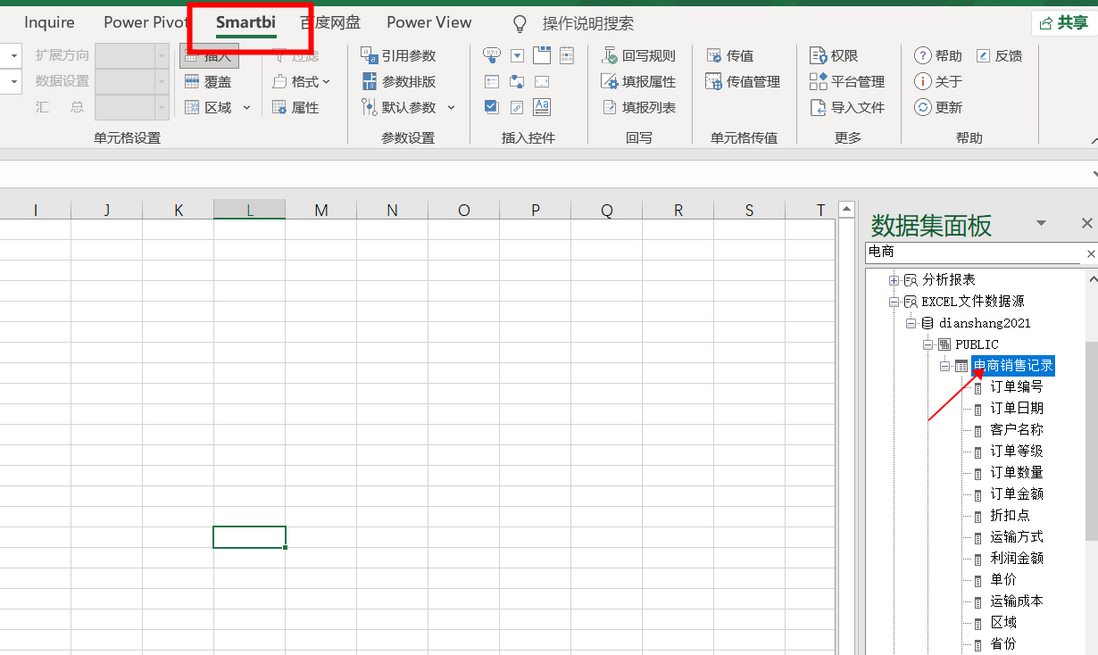
Task: Collapse the EXCEL文件数据源 tree node
Action: (x=894, y=302)
